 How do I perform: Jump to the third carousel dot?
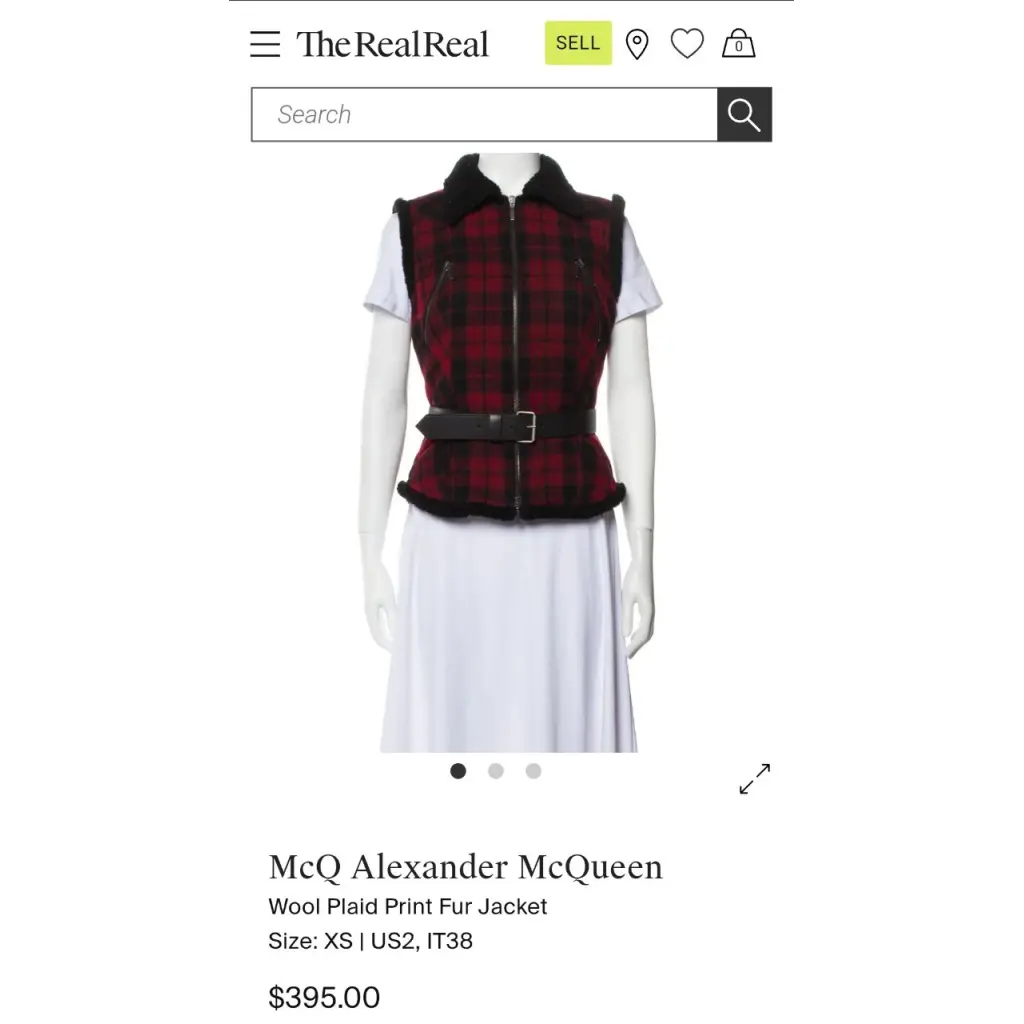tap(534, 771)
